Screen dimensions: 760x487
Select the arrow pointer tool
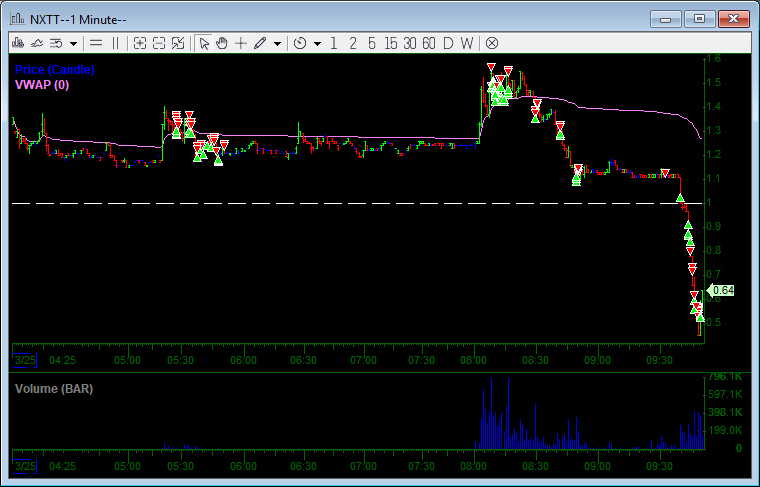pyautogui.click(x=204, y=44)
